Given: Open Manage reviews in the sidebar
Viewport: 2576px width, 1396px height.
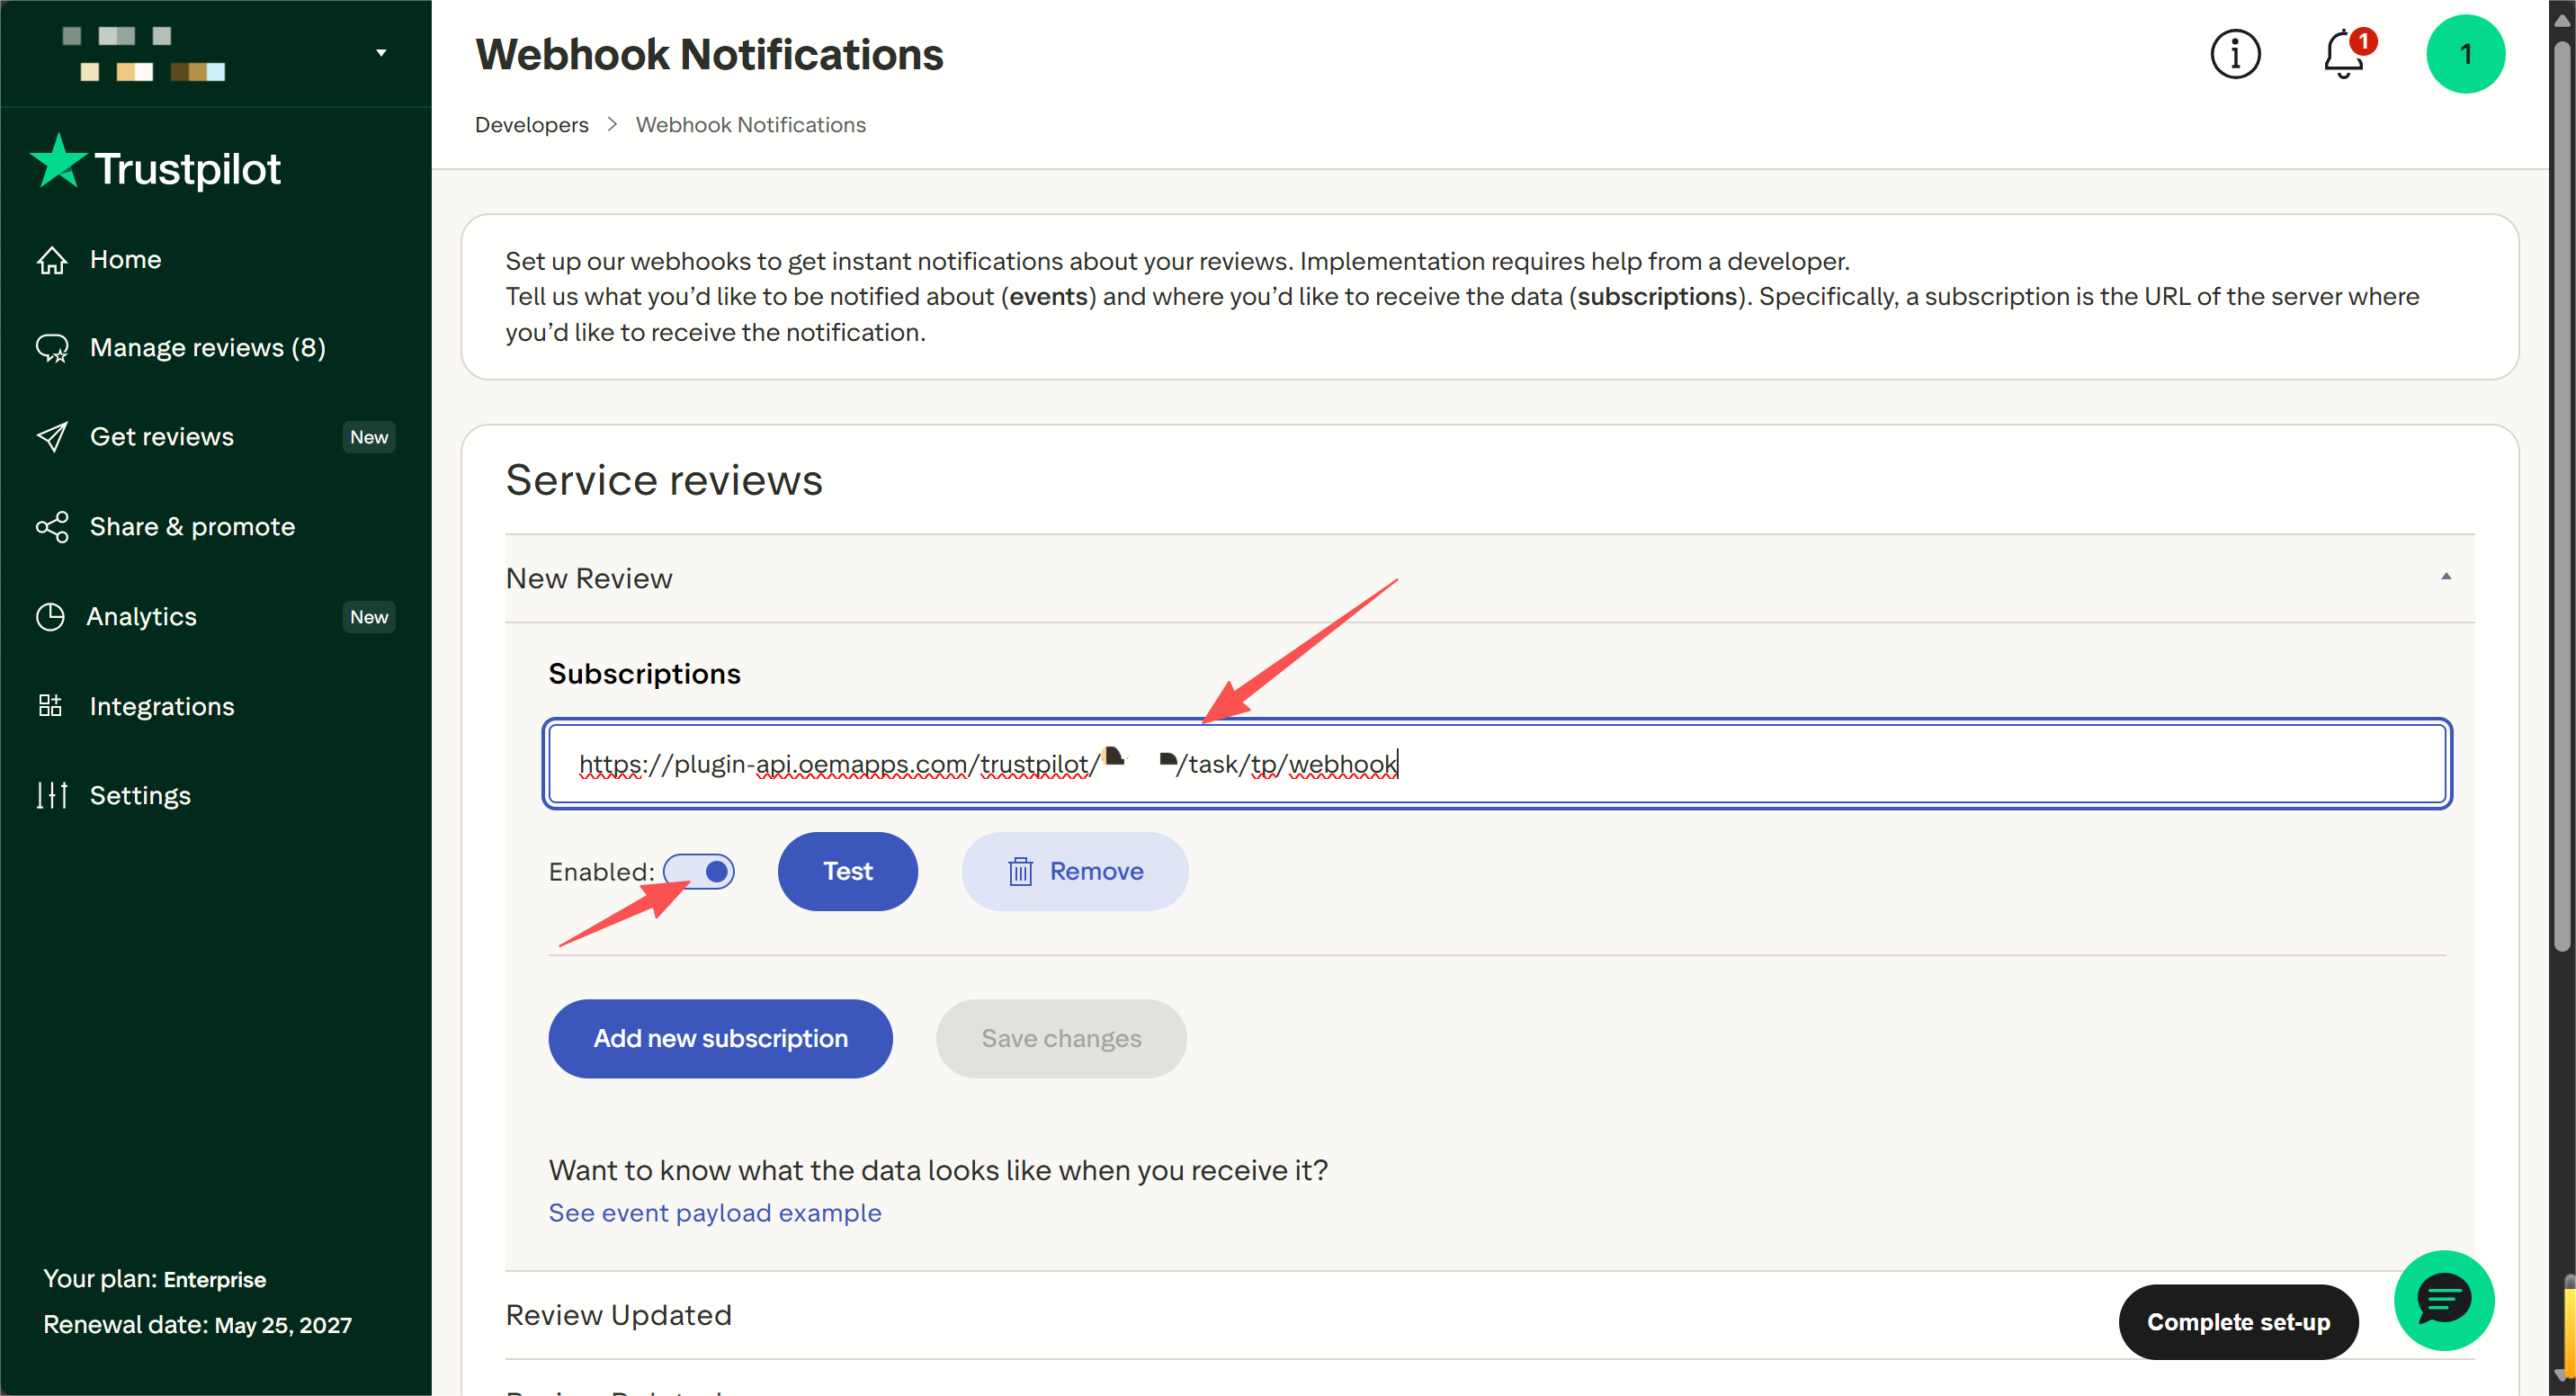Looking at the screenshot, I should [x=207, y=348].
